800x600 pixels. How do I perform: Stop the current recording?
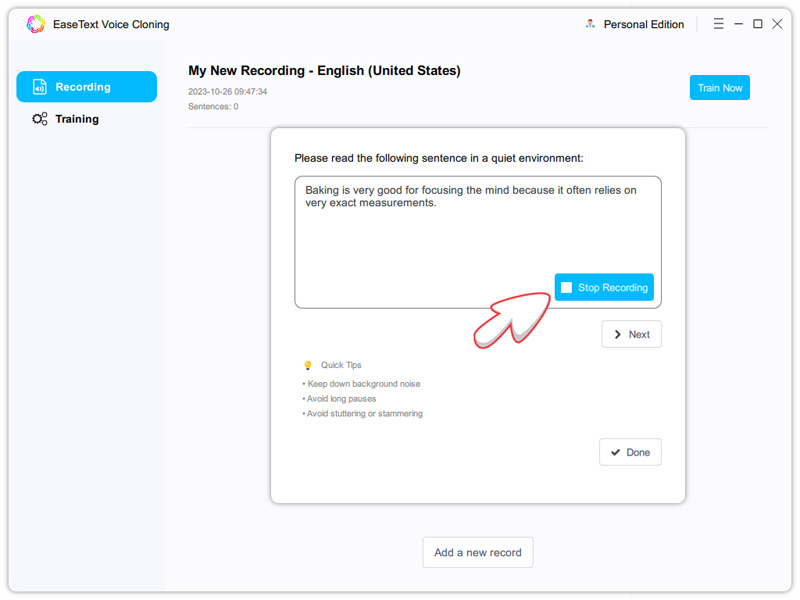(604, 287)
